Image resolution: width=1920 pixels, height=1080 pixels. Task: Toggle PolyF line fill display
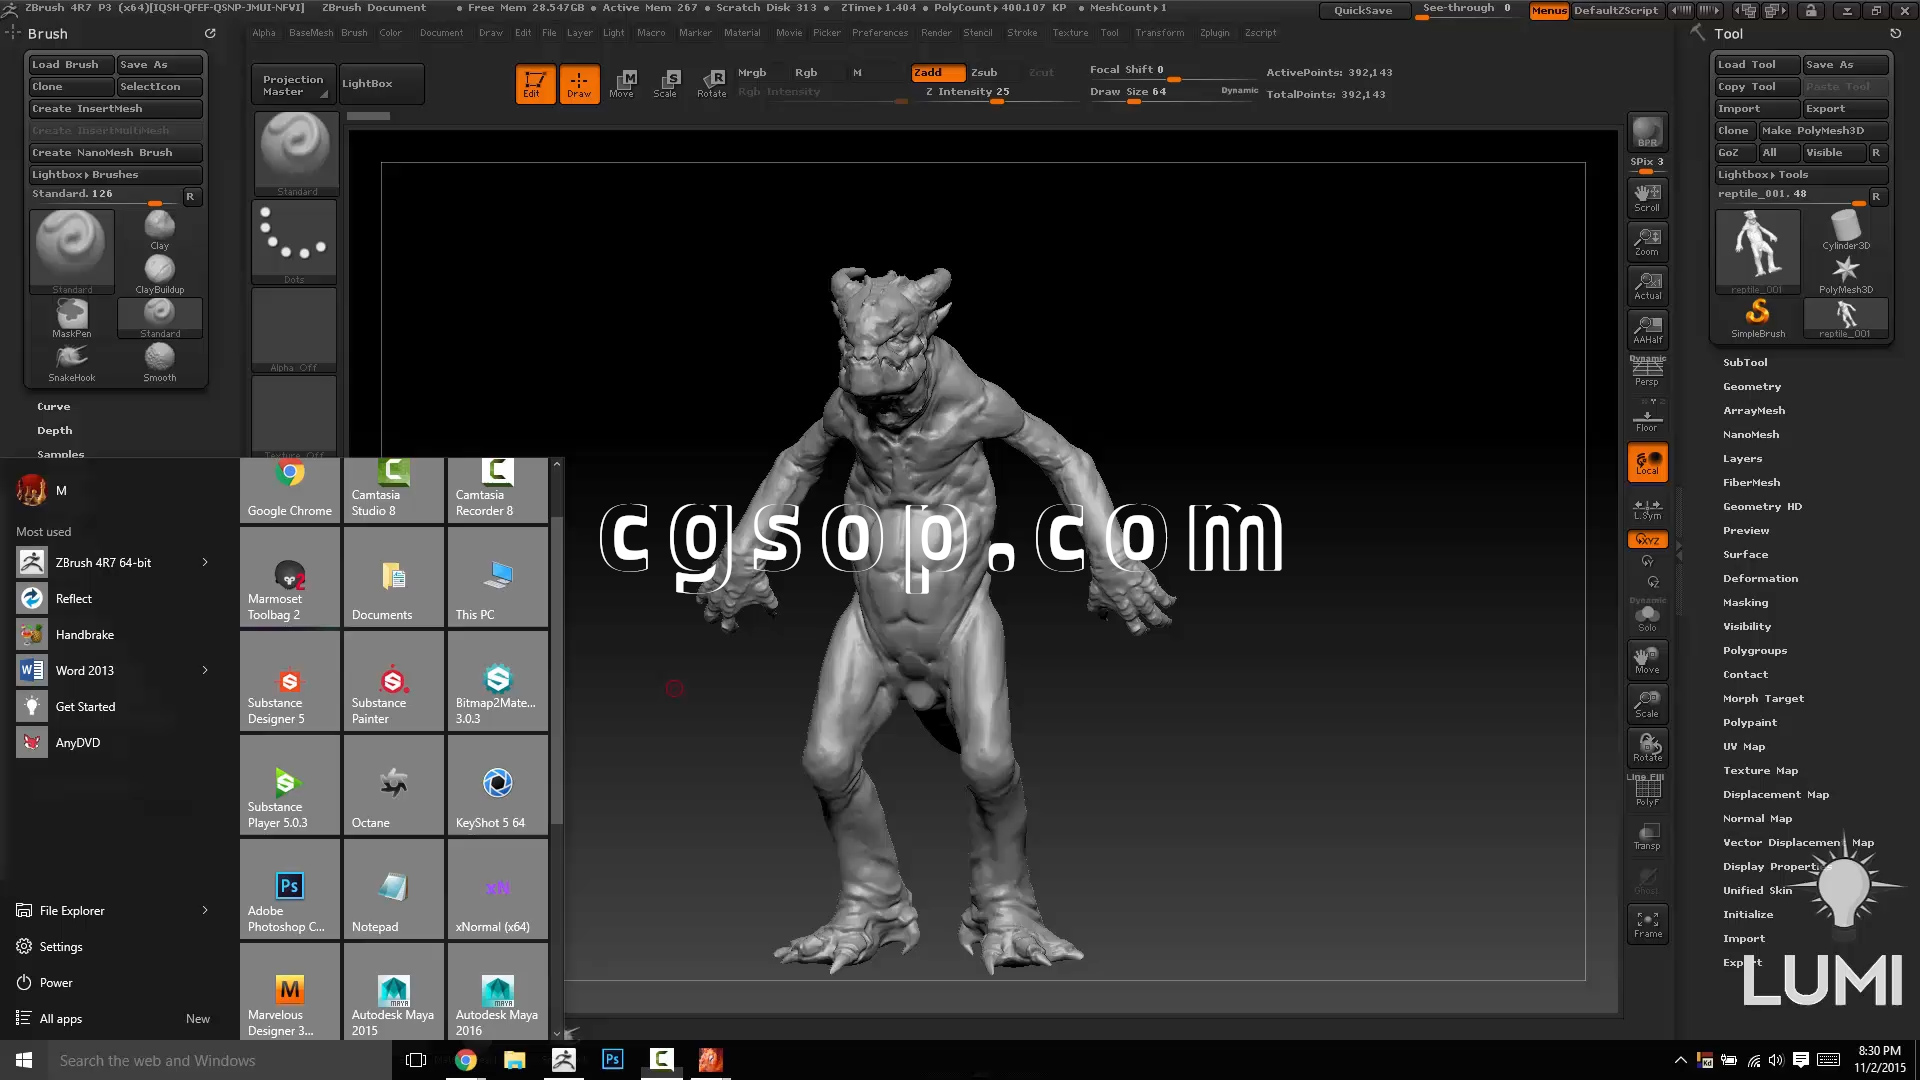point(1647,792)
